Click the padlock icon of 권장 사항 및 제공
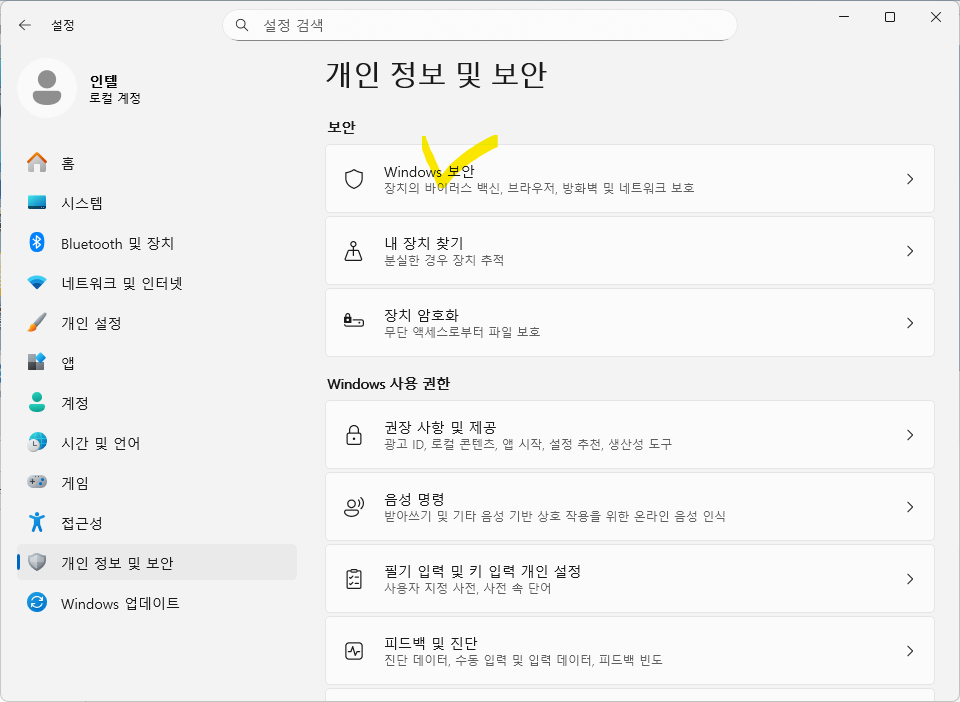 [x=354, y=435]
